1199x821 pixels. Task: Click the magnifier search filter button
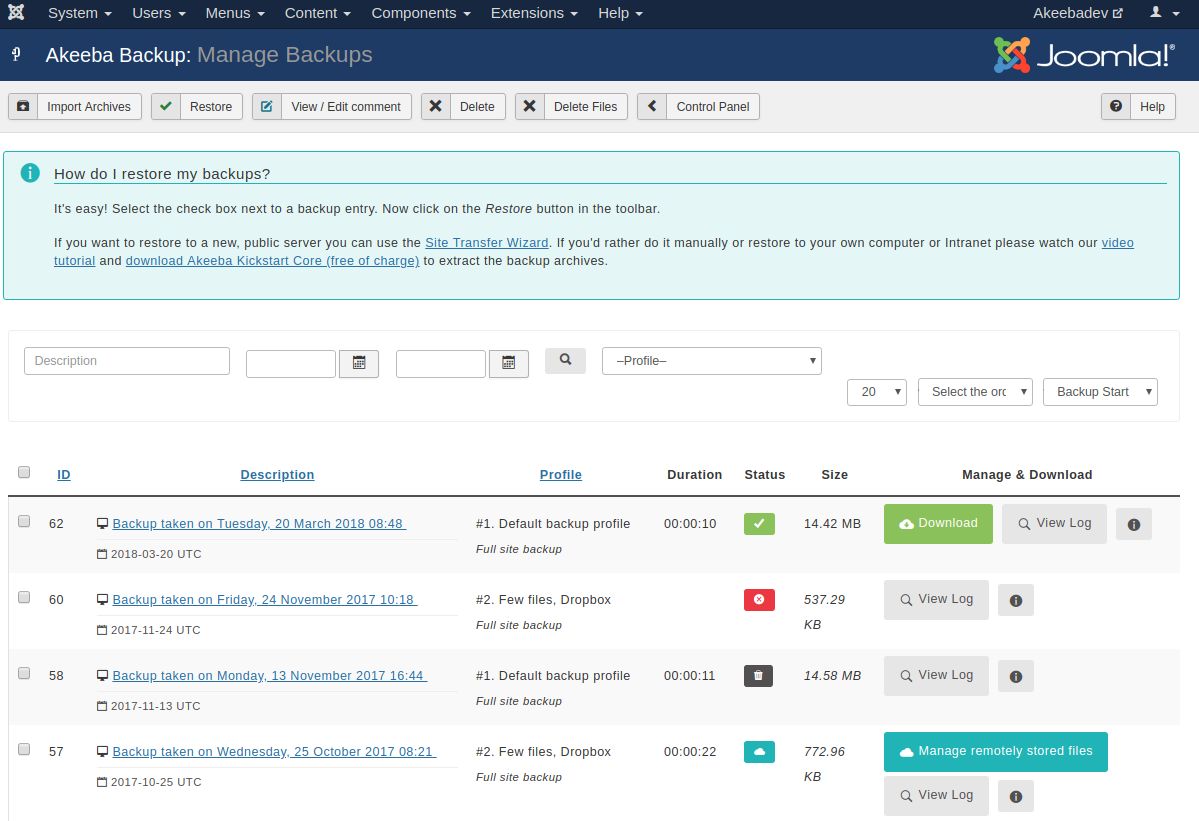click(x=565, y=360)
